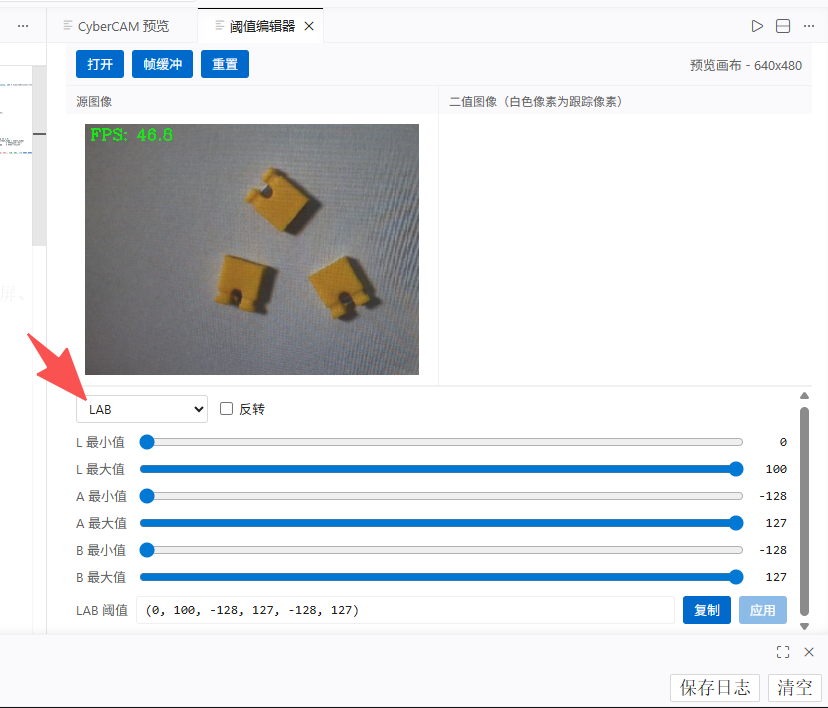
Task: Click the LAB 阈值 text field
Action: click(405, 610)
